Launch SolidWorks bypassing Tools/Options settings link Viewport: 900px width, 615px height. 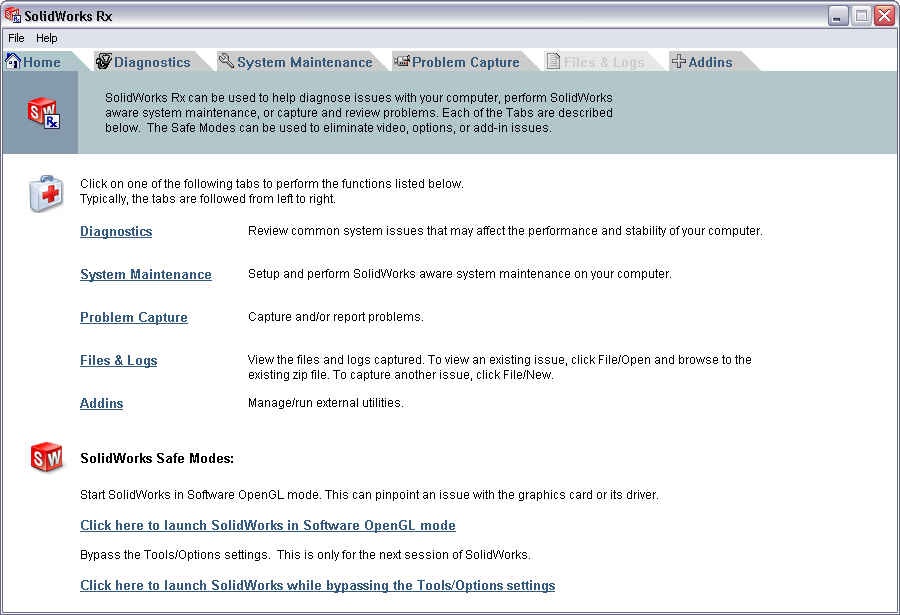pos(317,586)
